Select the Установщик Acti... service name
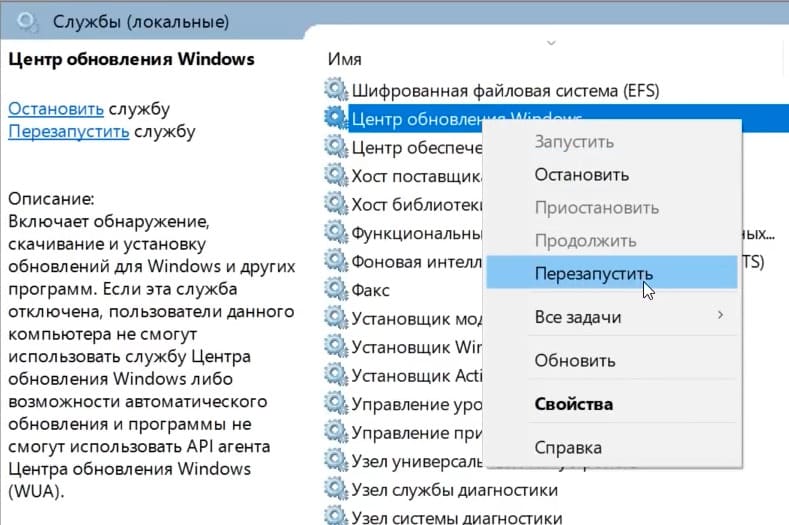The image size is (789, 525). click(417, 376)
